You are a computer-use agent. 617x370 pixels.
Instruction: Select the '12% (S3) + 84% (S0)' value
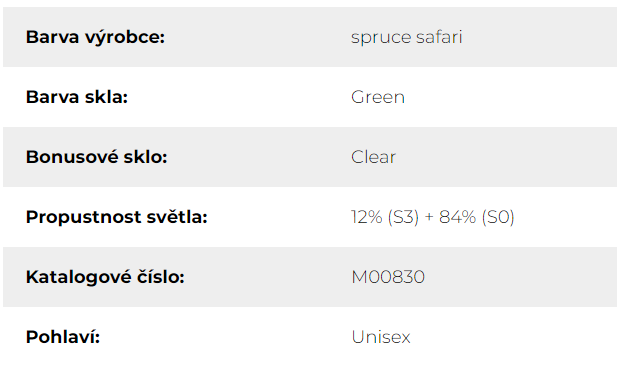(433, 217)
